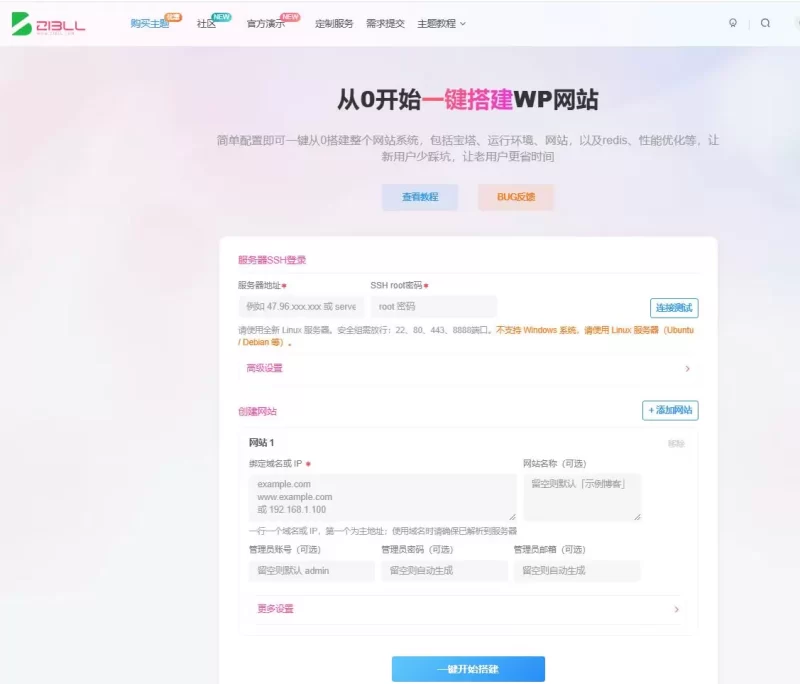Open 社区 menu item
This screenshot has height=684, width=800.
(x=206, y=23)
